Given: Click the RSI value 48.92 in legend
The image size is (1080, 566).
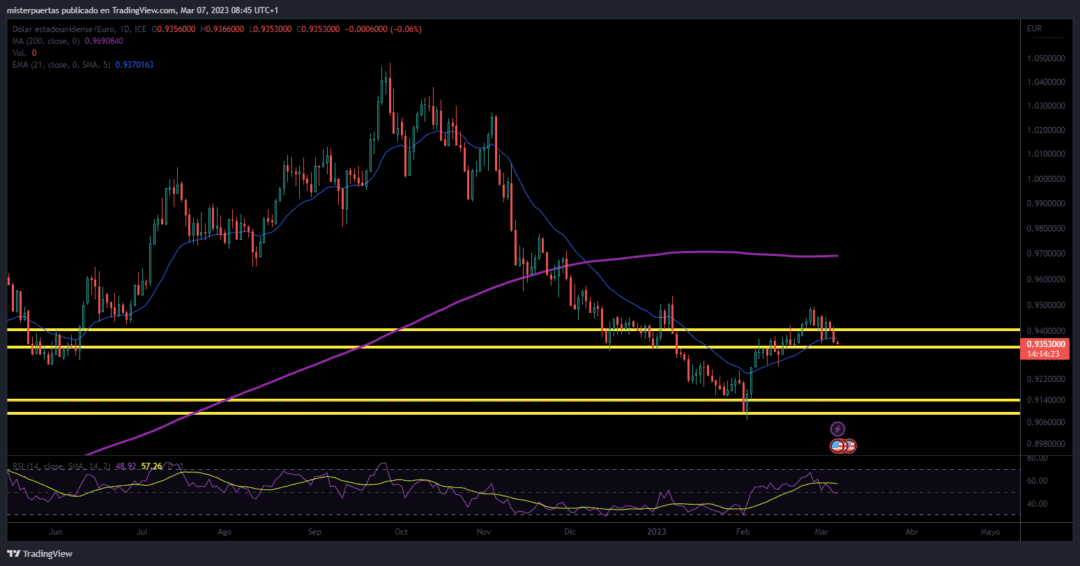Looking at the screenshot, I should click(x=125, y=466).
